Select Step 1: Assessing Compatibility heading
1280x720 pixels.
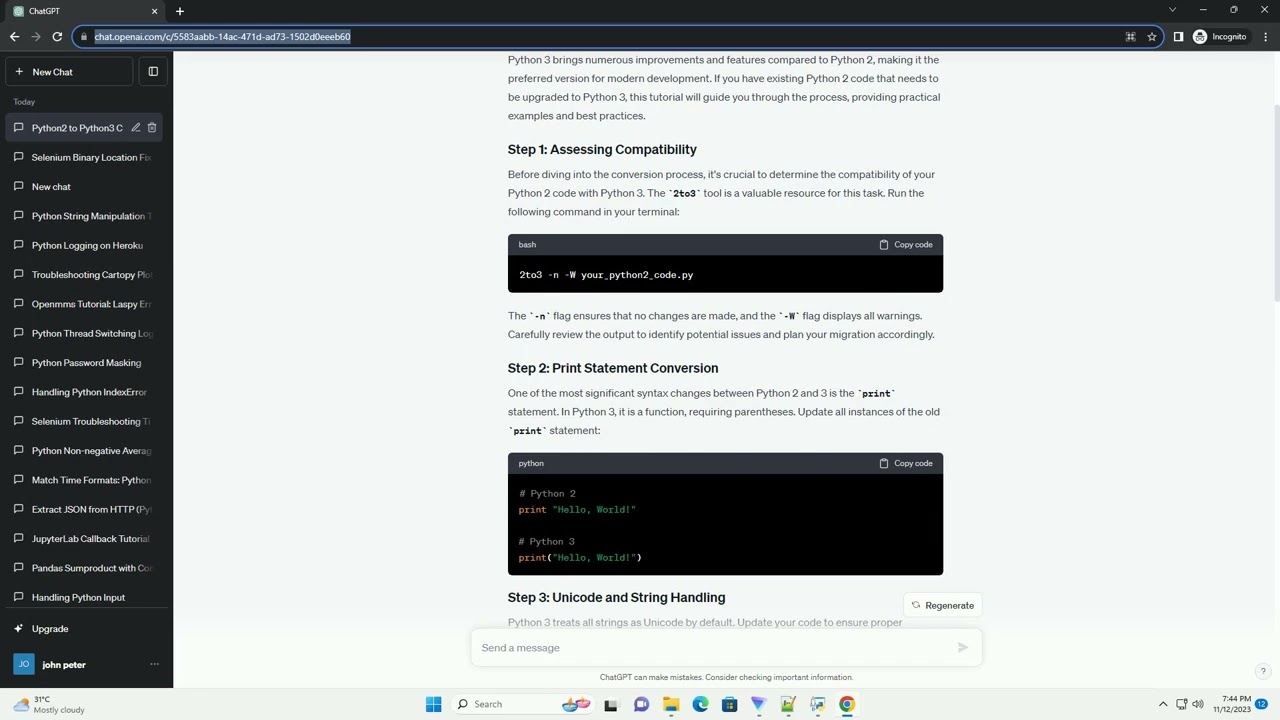coord(602,149)
